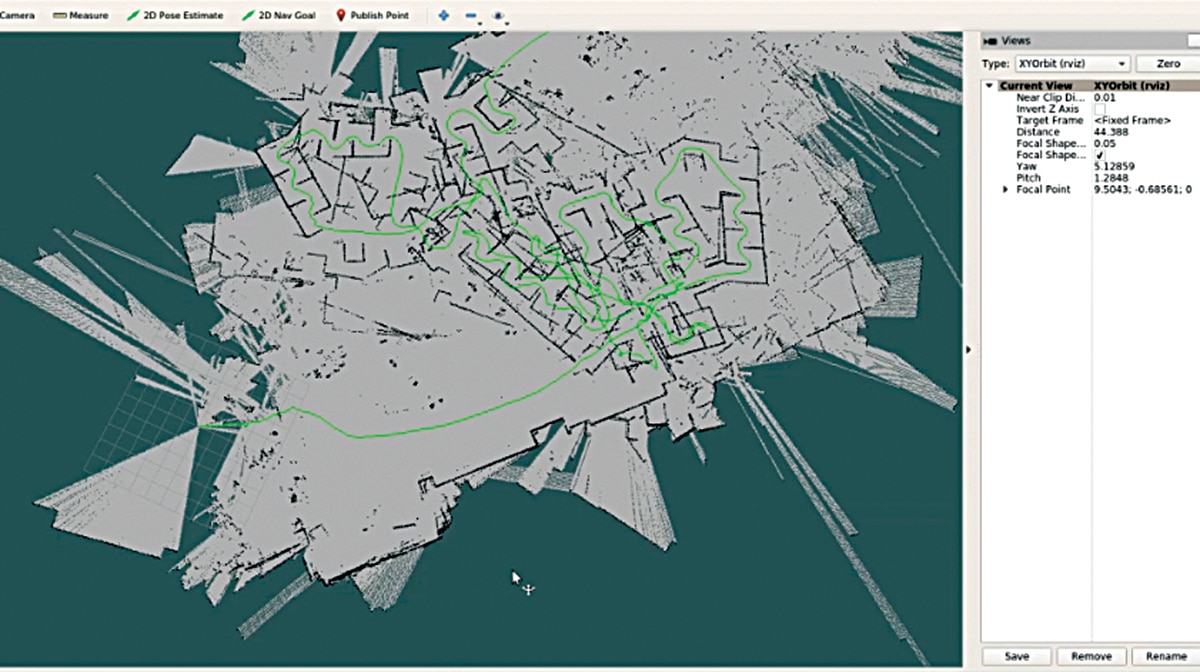Open the view Type dropdown
Image resolution: width=1200 pixels, height=672 pixels.
1123,62
